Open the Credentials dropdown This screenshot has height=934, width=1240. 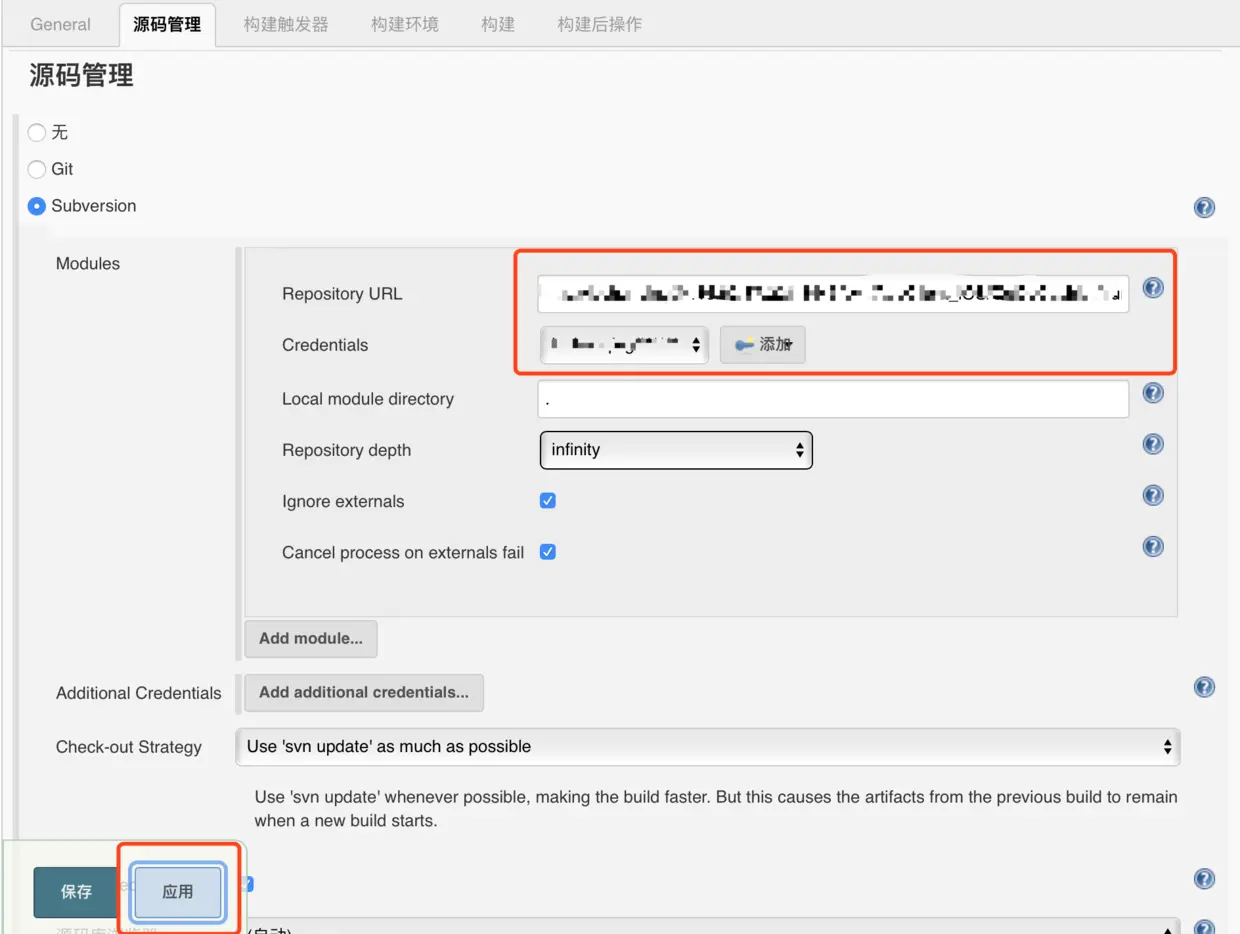(624, 345)
